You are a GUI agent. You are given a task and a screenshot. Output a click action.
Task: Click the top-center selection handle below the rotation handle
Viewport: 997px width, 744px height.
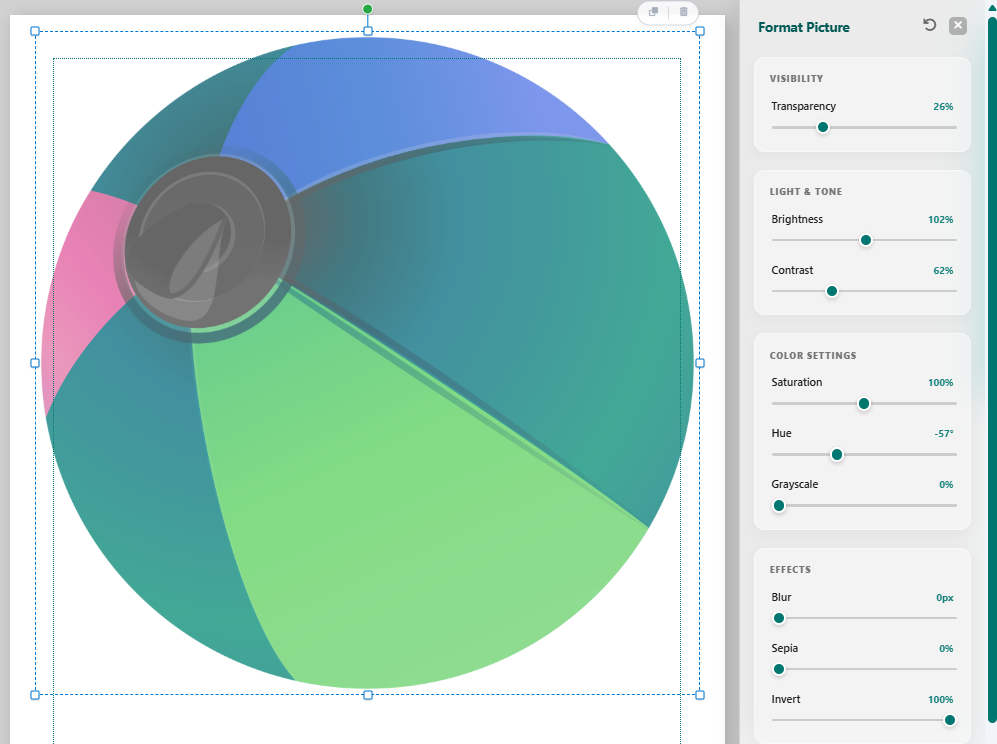pos(368,31)
